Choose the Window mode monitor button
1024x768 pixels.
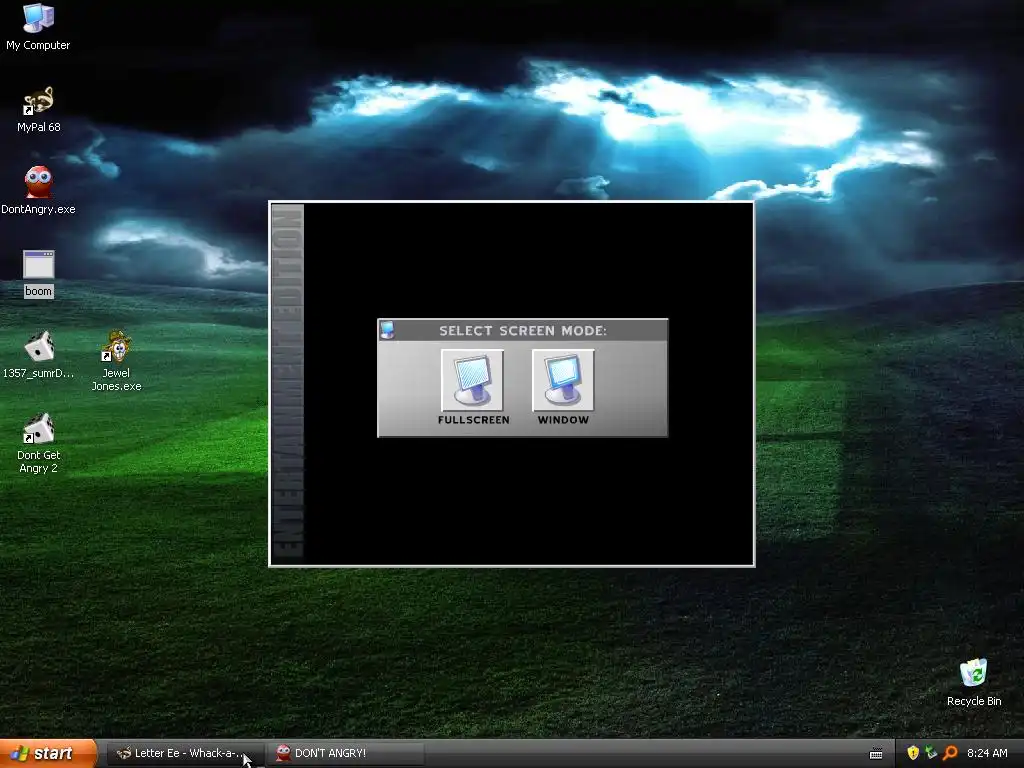coord(563,380)
